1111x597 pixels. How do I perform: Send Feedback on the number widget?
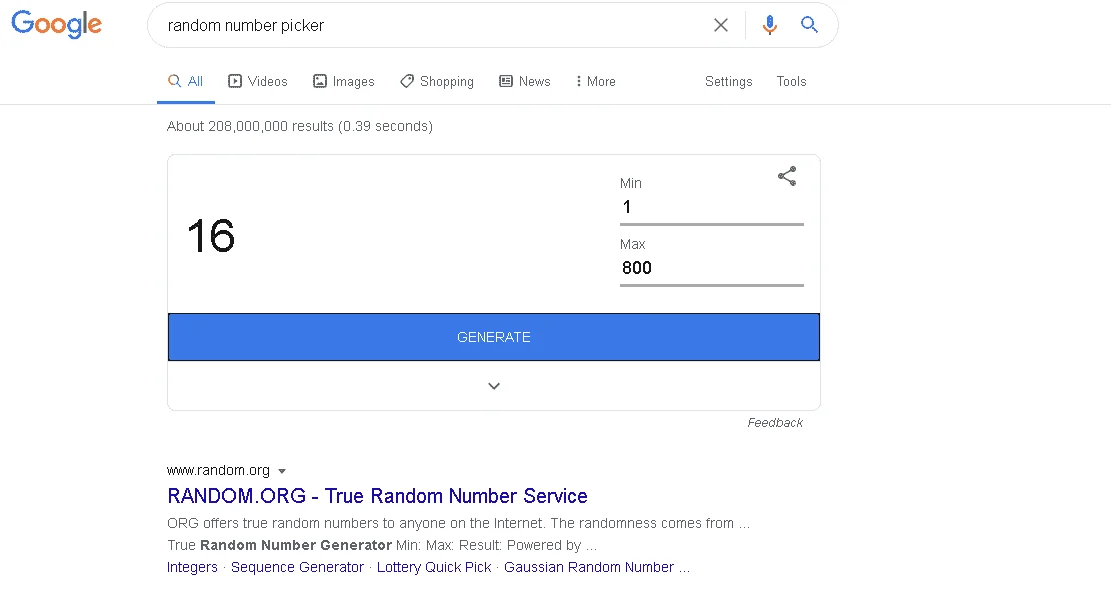775,423
